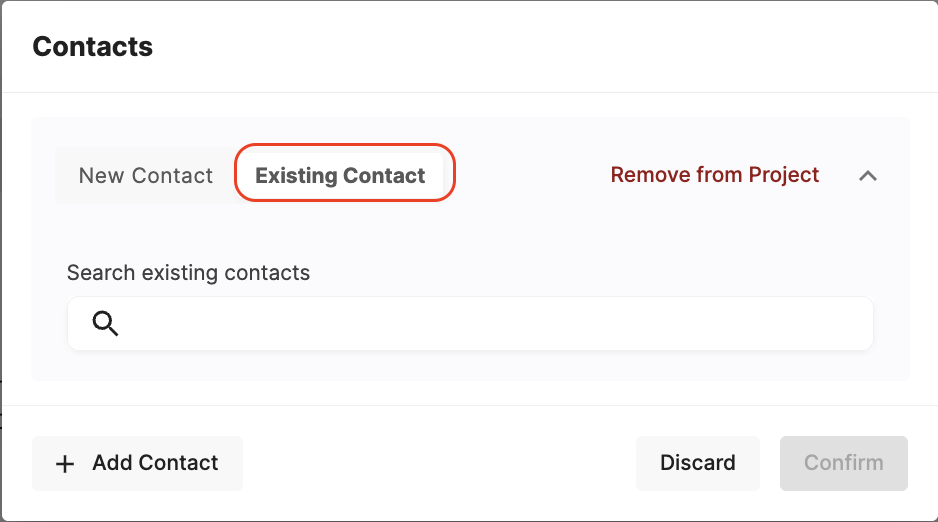Hit the greyed-out Confirm button

pos(843,463)
